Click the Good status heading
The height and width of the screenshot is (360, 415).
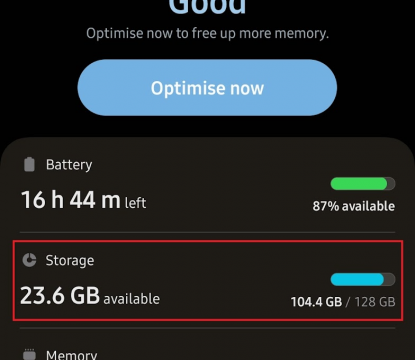(x=207, y=7)
